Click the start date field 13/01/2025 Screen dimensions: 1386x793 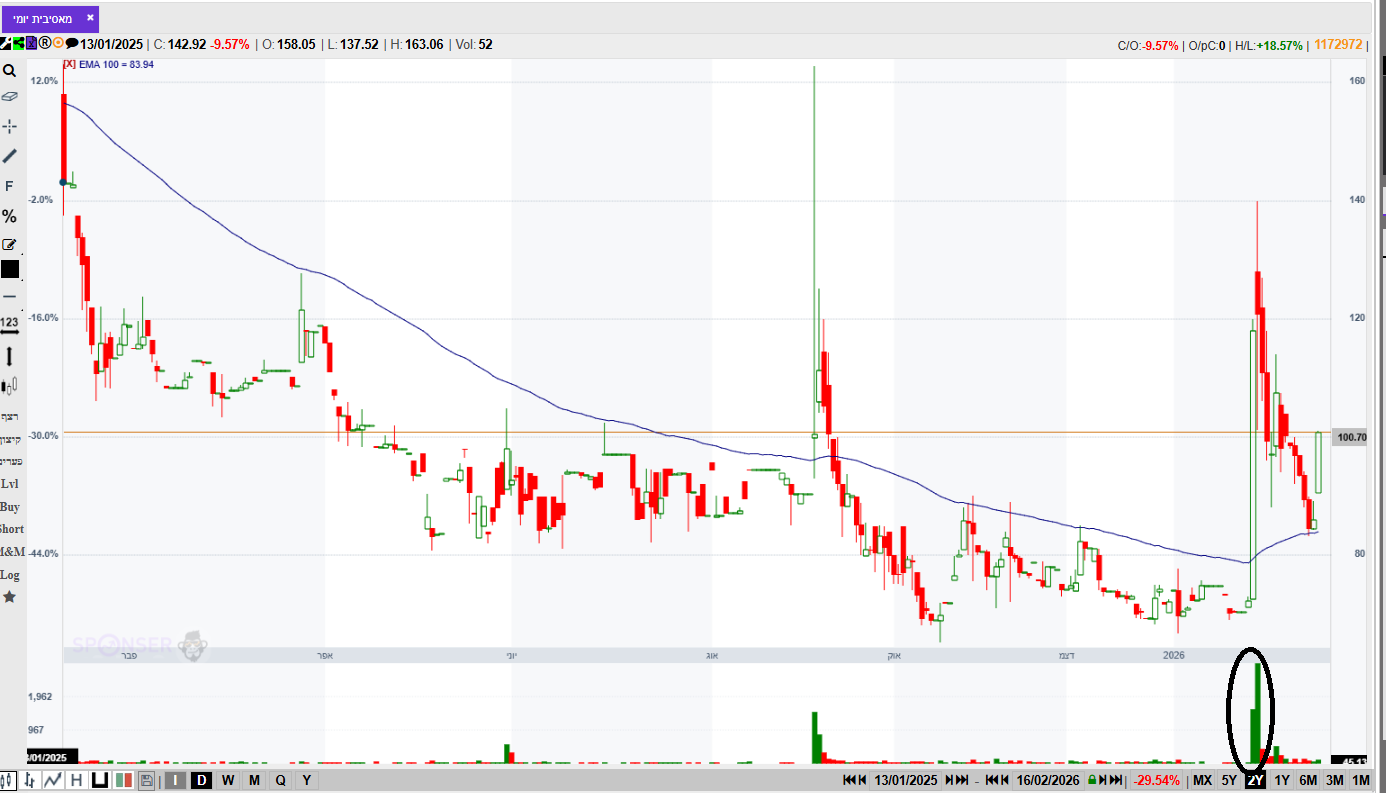pyautogui.click(x=907, y=780)
